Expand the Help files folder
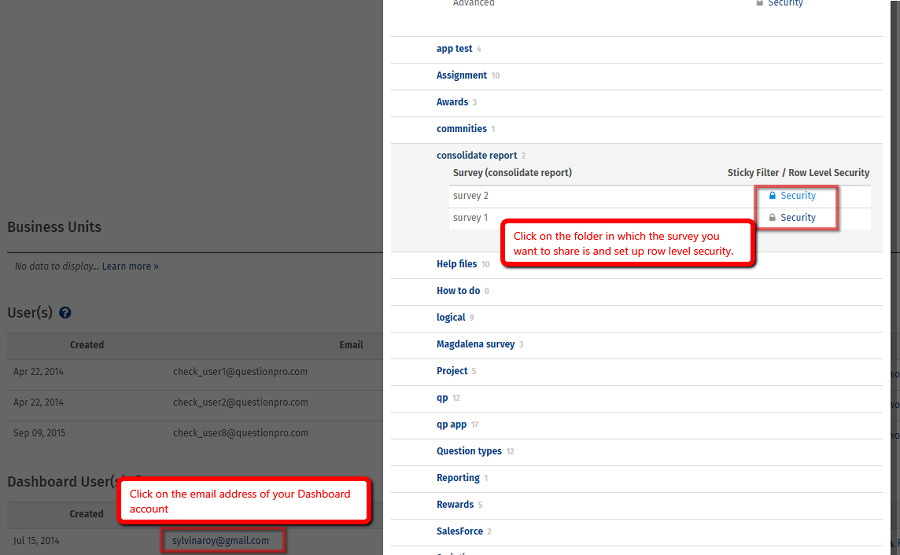 point(456,264)
